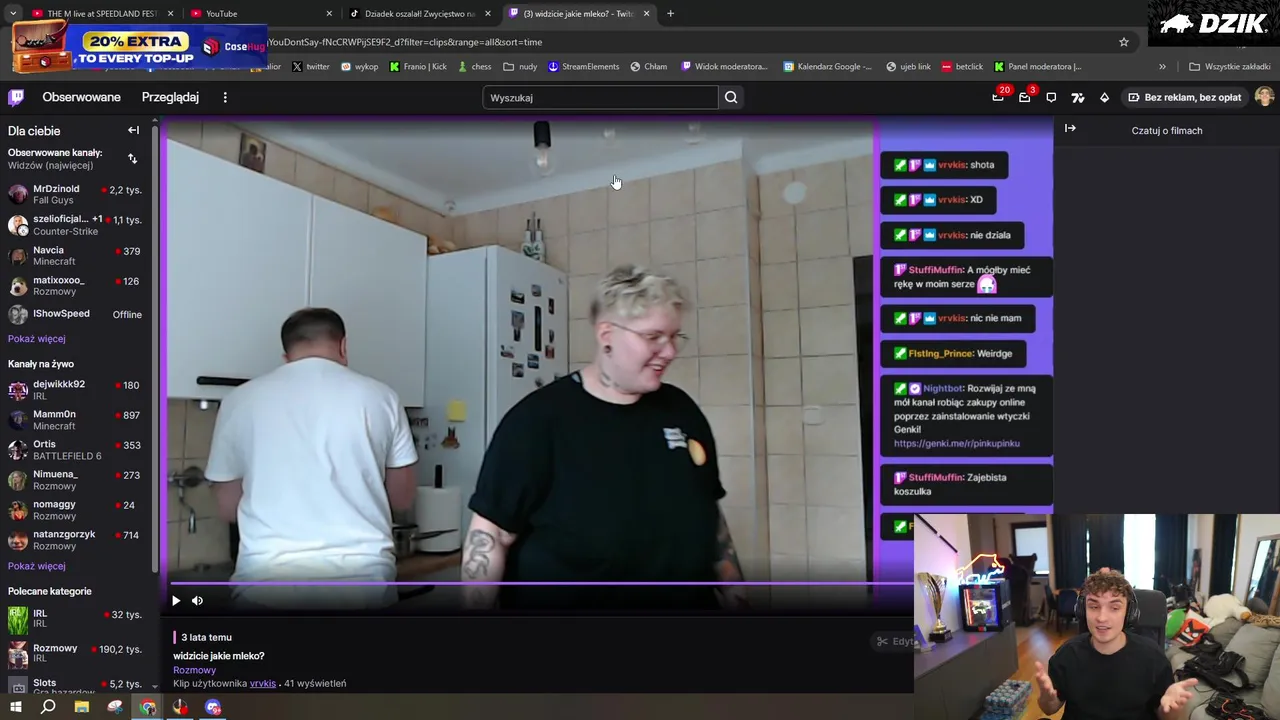
Task: Open the Twitch notifications inbox with badge 20
Action: (998, 97)
